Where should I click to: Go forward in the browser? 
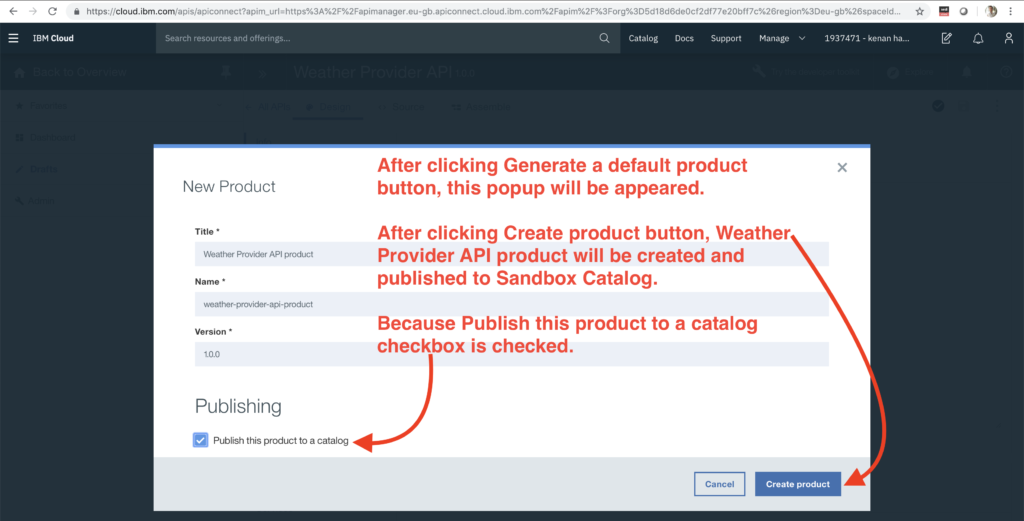tap(33, 11)
